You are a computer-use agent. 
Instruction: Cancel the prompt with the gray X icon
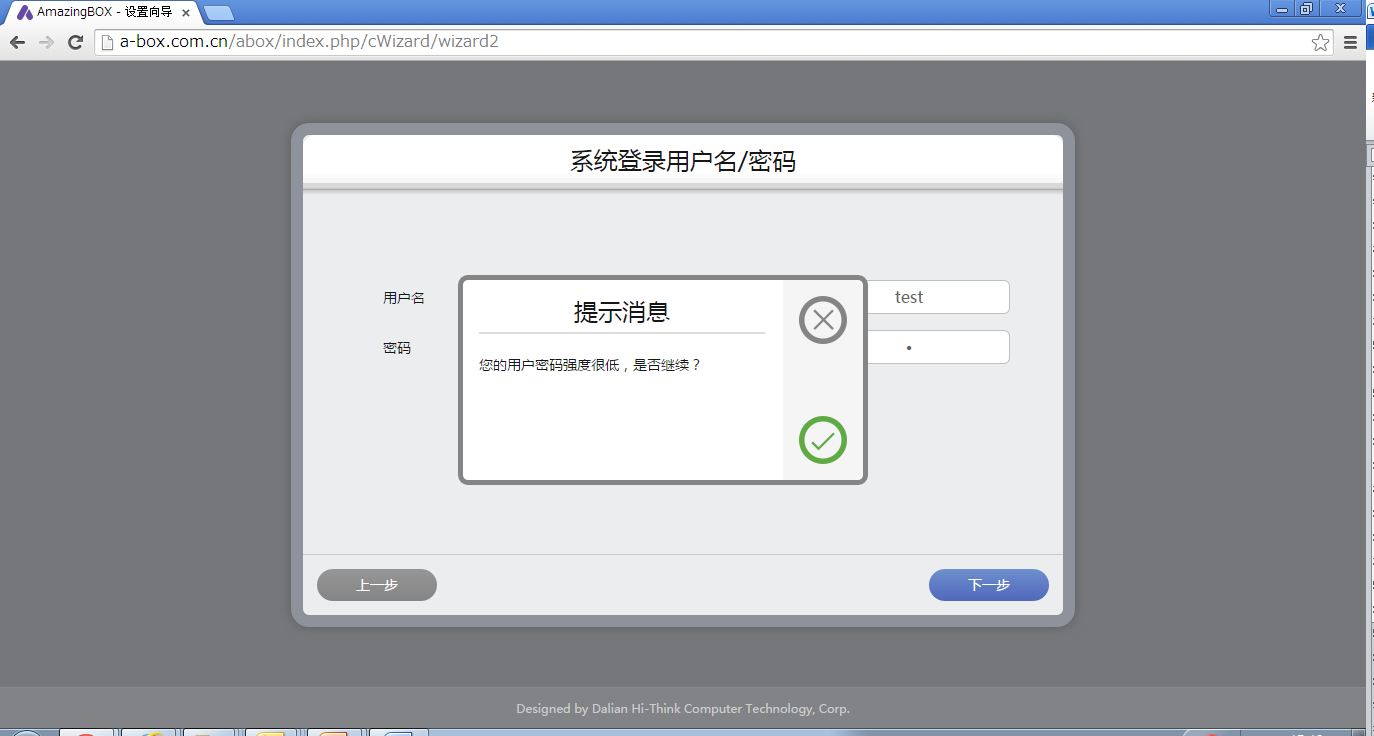point(822,320)
